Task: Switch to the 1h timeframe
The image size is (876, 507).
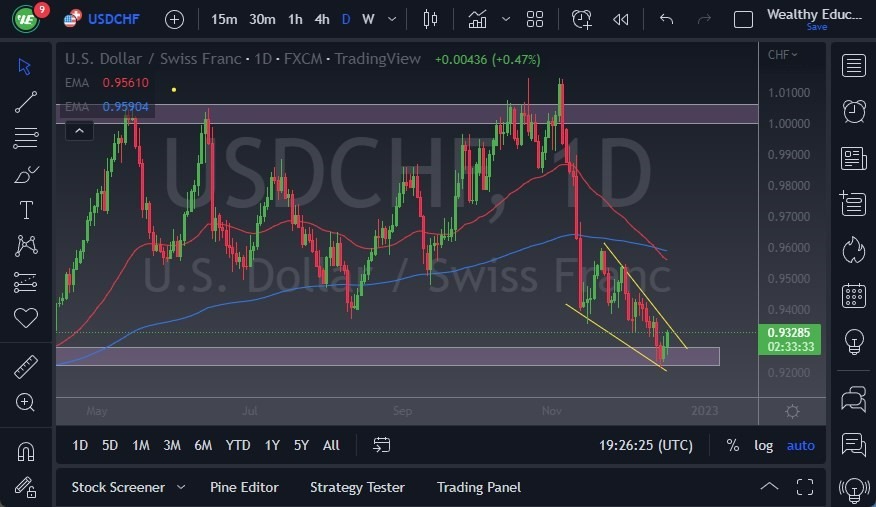Action: click(x=295, y=20)
